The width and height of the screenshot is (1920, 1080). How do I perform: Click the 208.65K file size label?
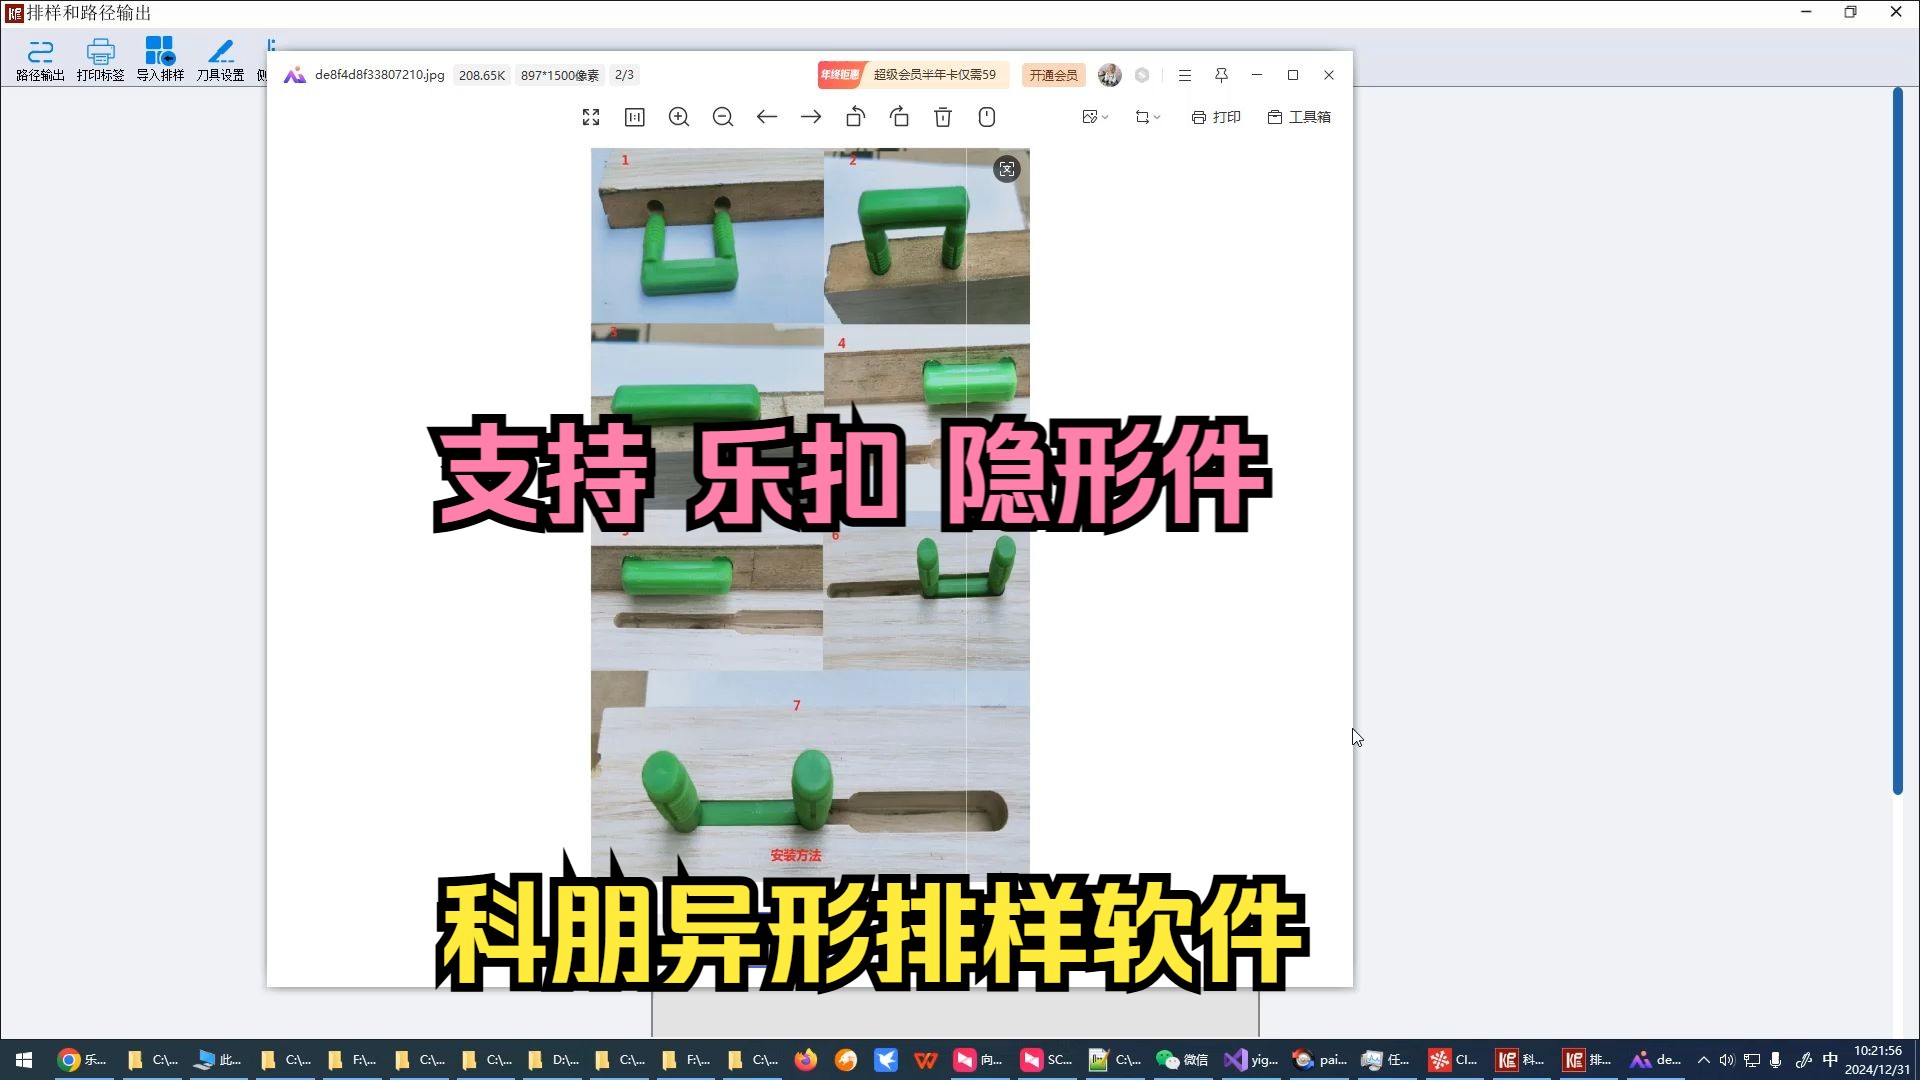pos(482,75)
